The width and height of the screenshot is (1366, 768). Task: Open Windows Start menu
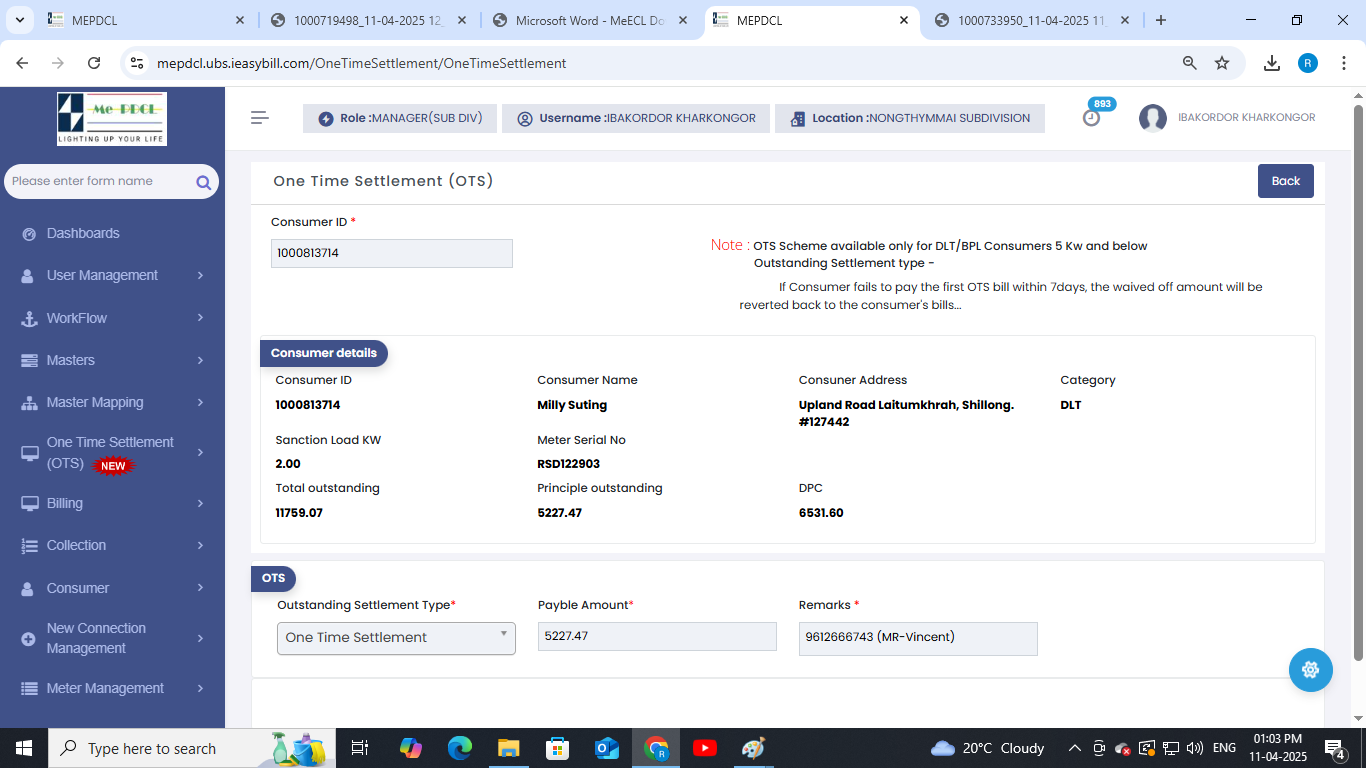(24, 748)
